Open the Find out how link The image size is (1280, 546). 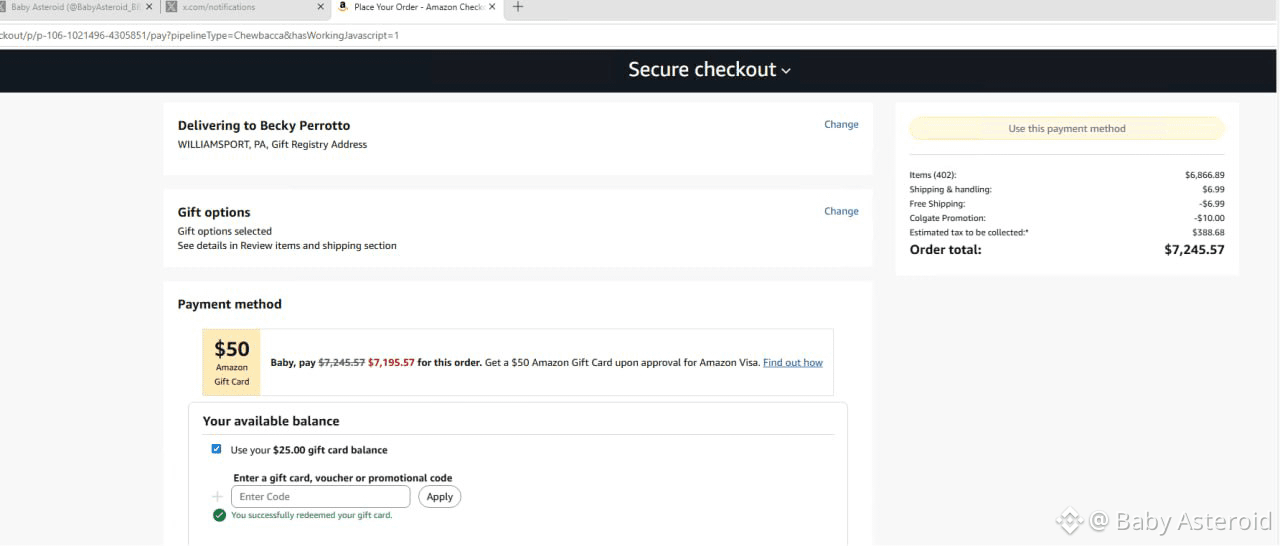[x=793, y=362]
